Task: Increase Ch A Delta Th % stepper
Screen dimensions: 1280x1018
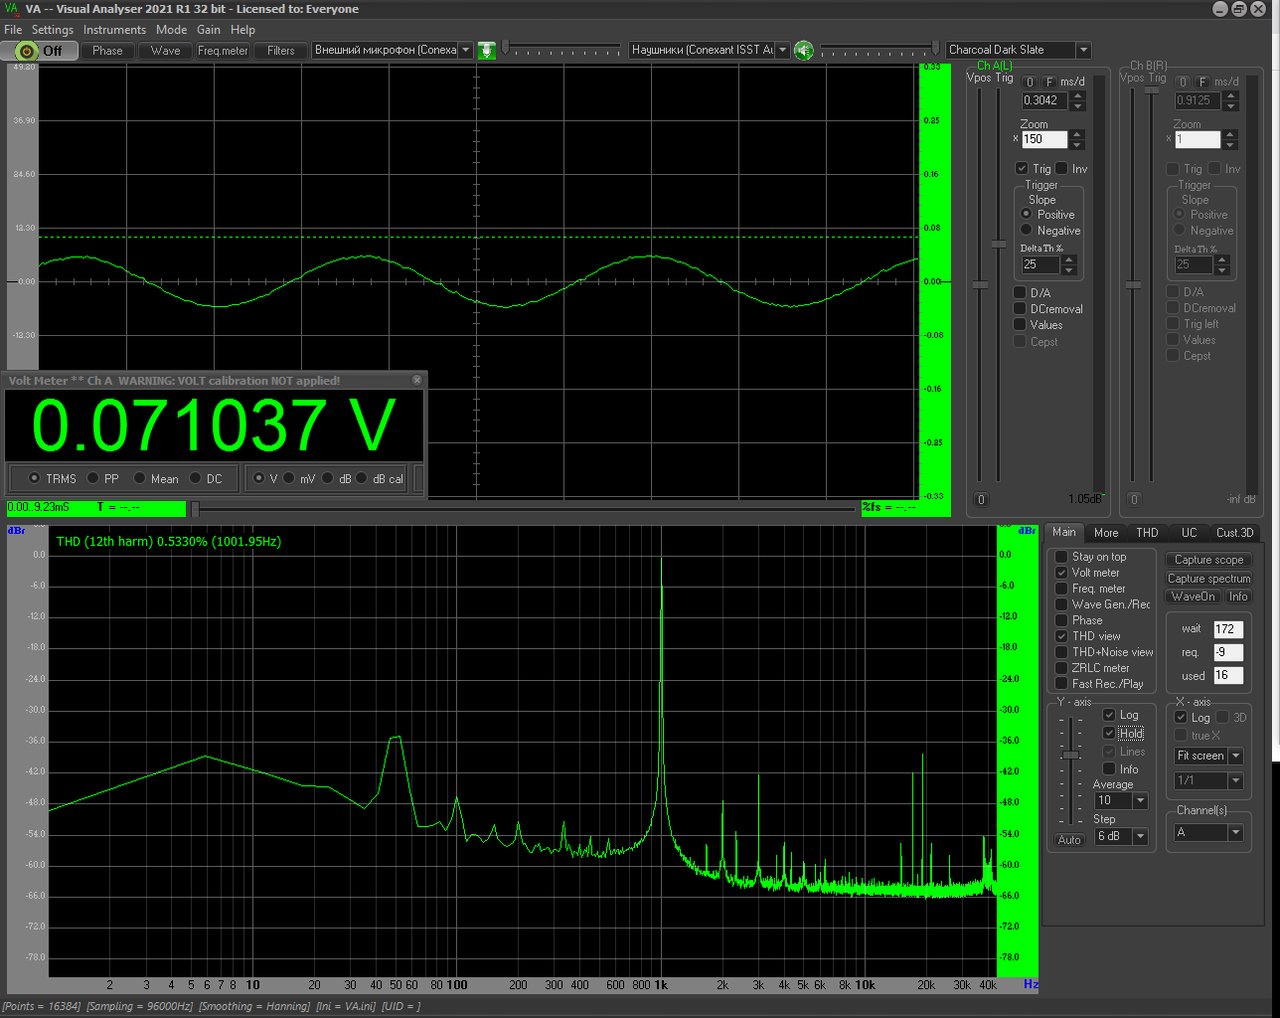Action: (x=1069, y=260)
